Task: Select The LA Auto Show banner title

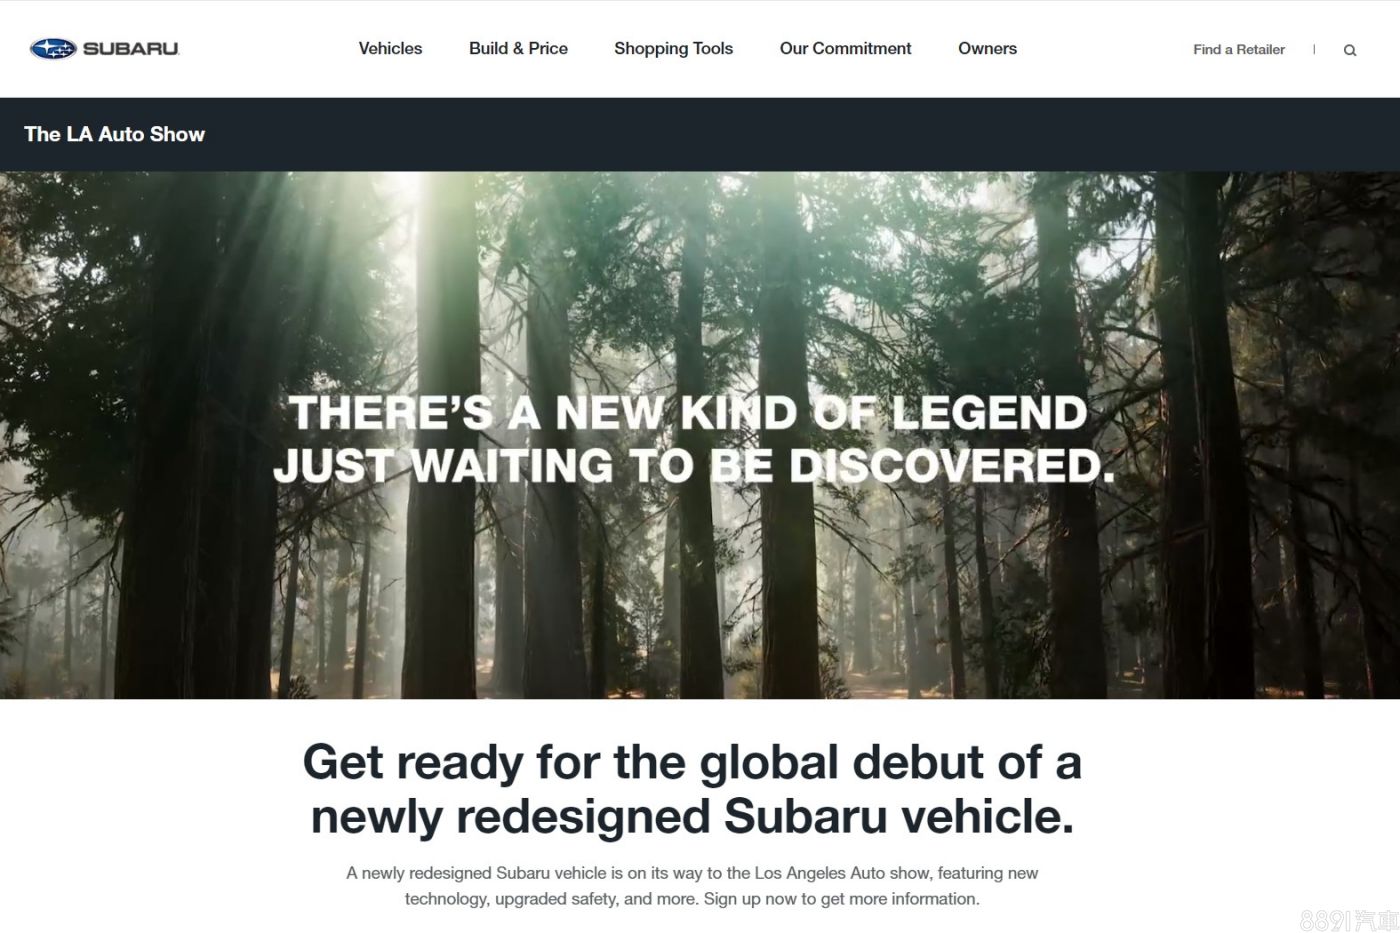Action: pos(114,134)
